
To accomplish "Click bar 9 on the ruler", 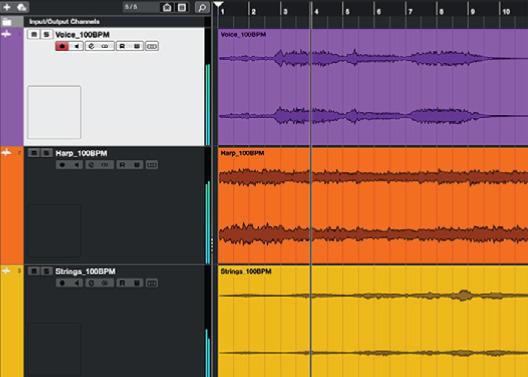I will (x=473, y=12).
